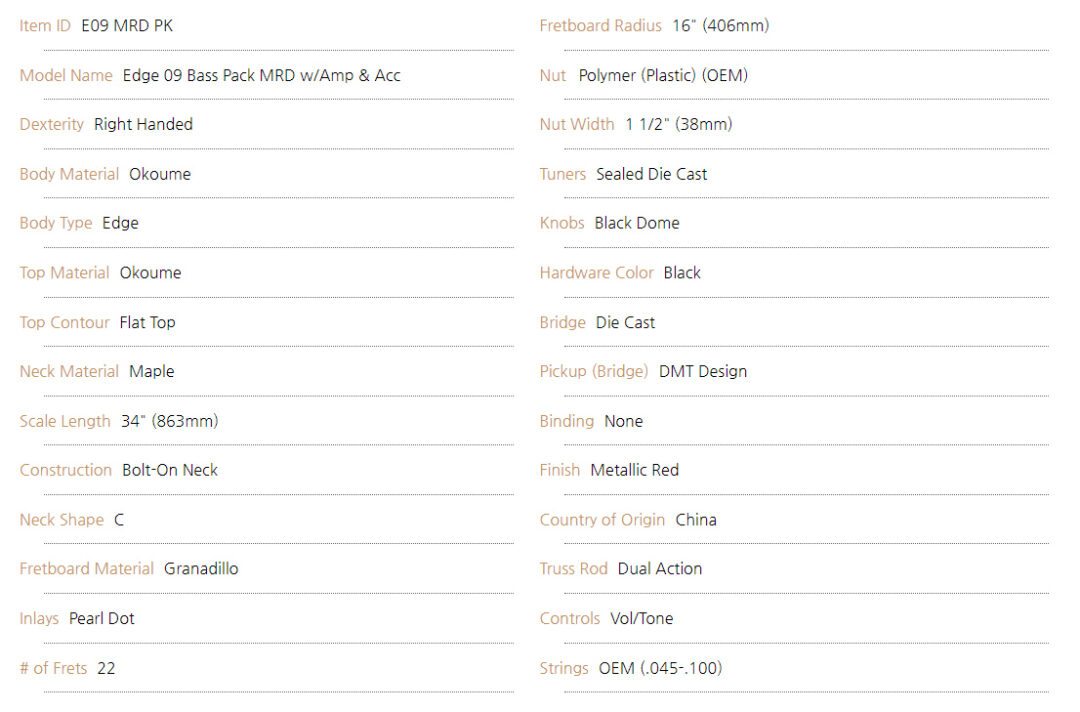Select the Body Material label
Viewport: 1080px width, 712px height.
(x=69, y=174)
